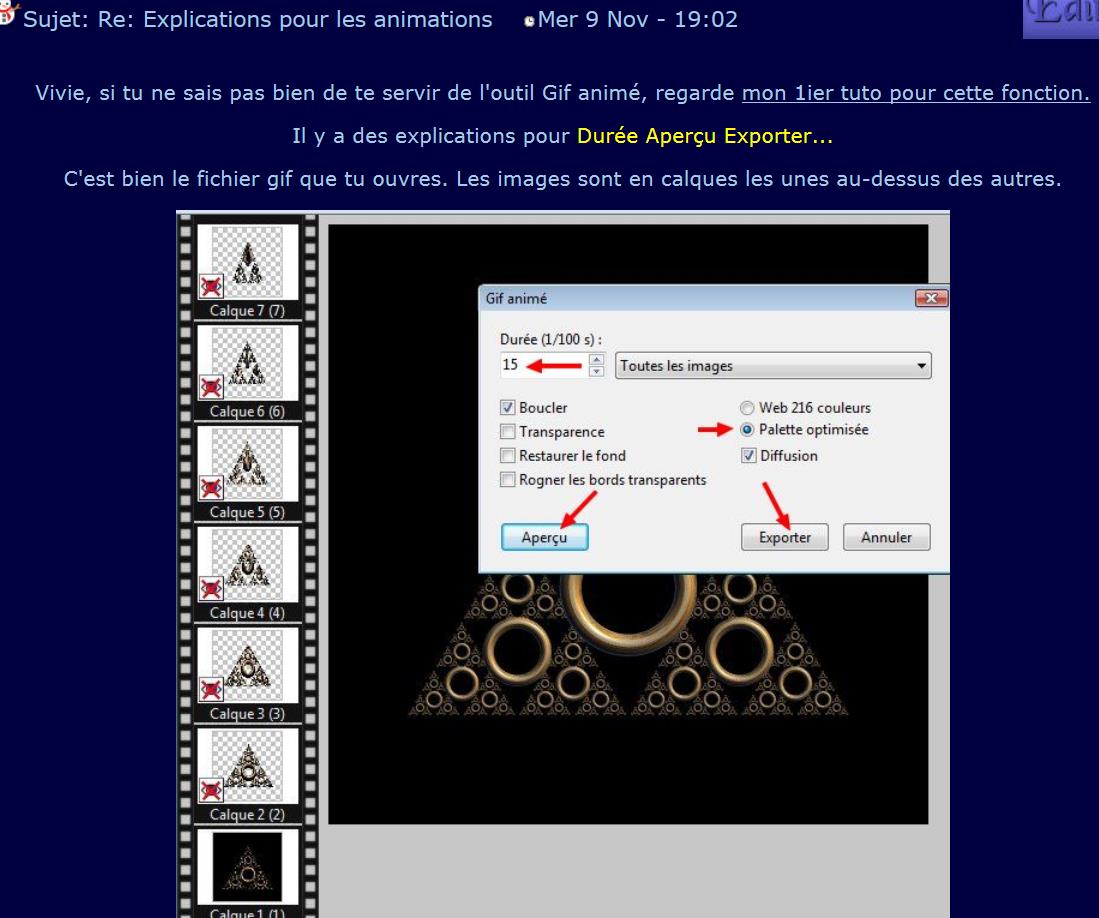Viewport: 1099px width, 918px height.
Task: Select the Calque 1 layer thumbnail
Action: pyautogui.click(x=240, y=866)
